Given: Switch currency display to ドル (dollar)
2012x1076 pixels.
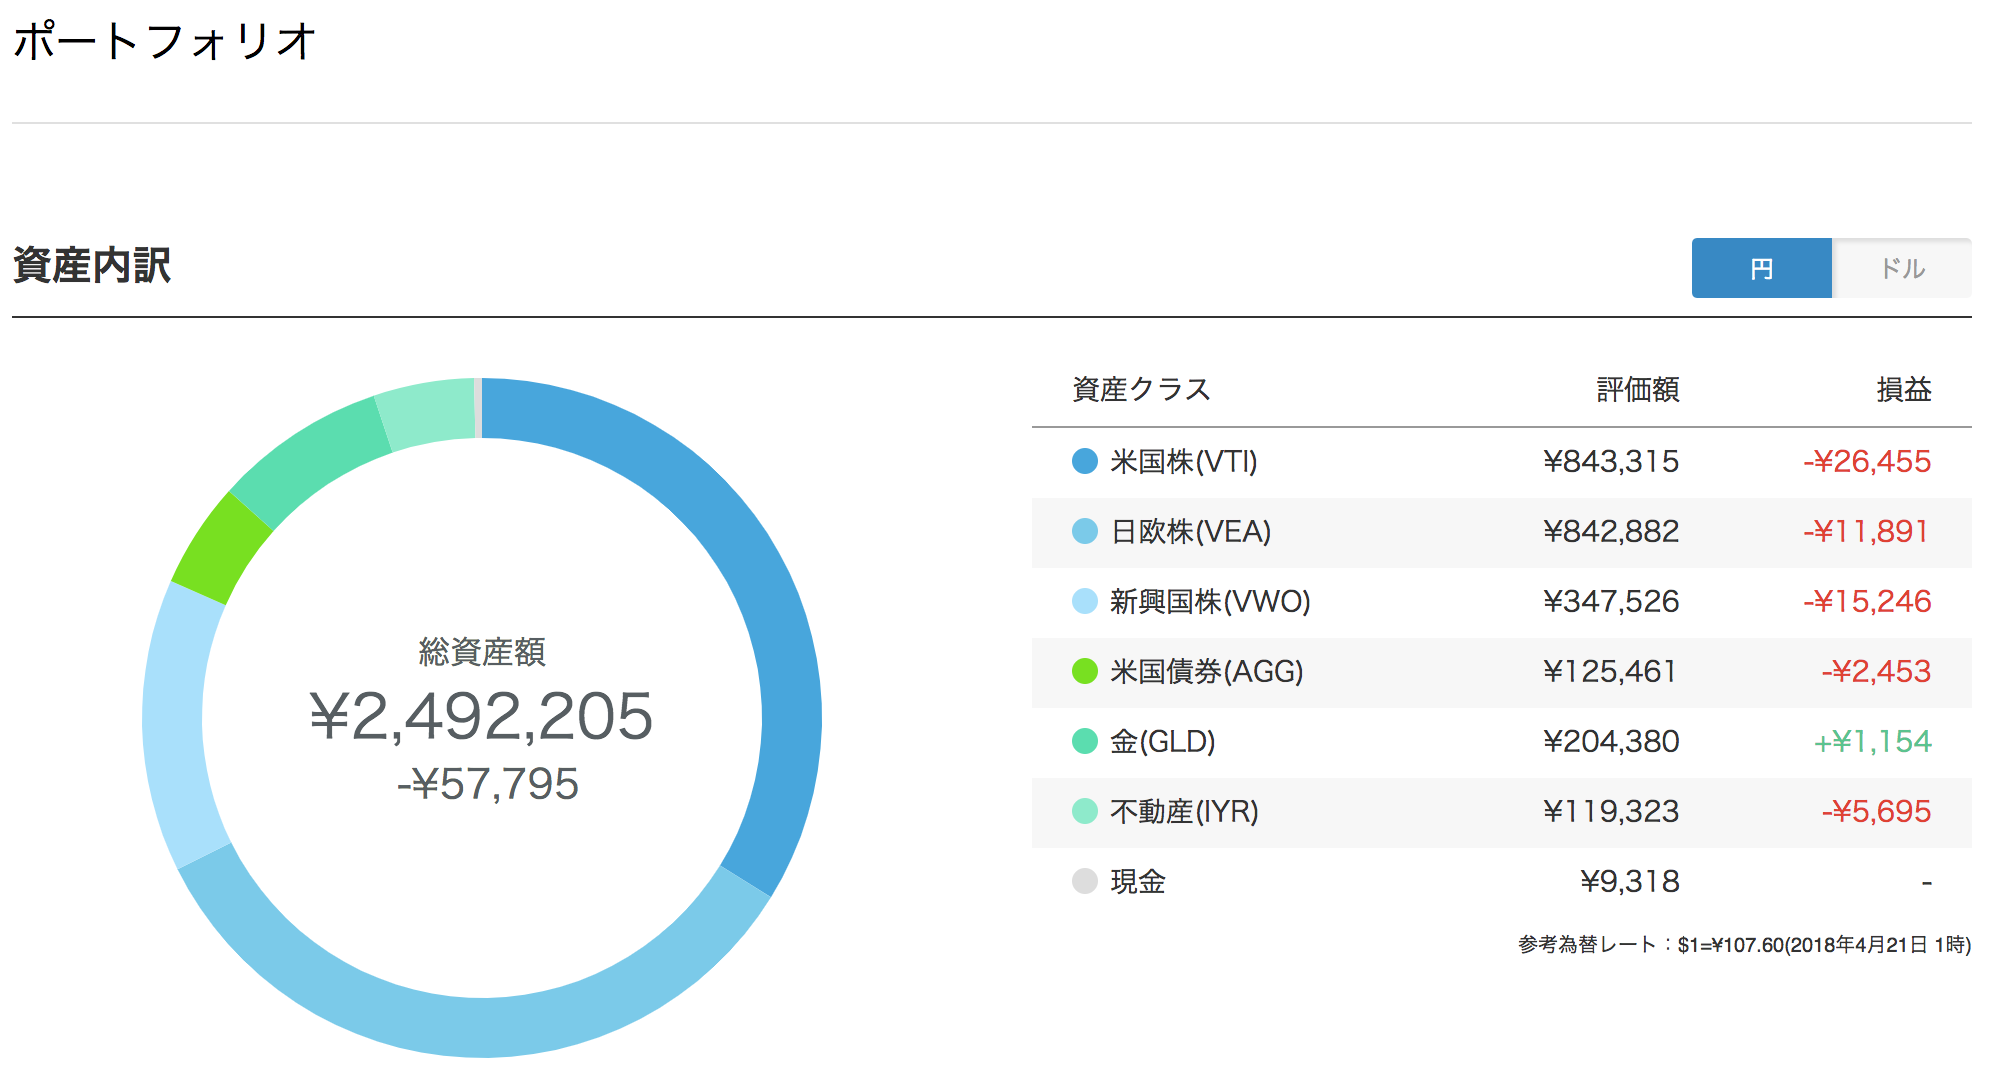Looking at the screenshot, I should [1902, 268].
